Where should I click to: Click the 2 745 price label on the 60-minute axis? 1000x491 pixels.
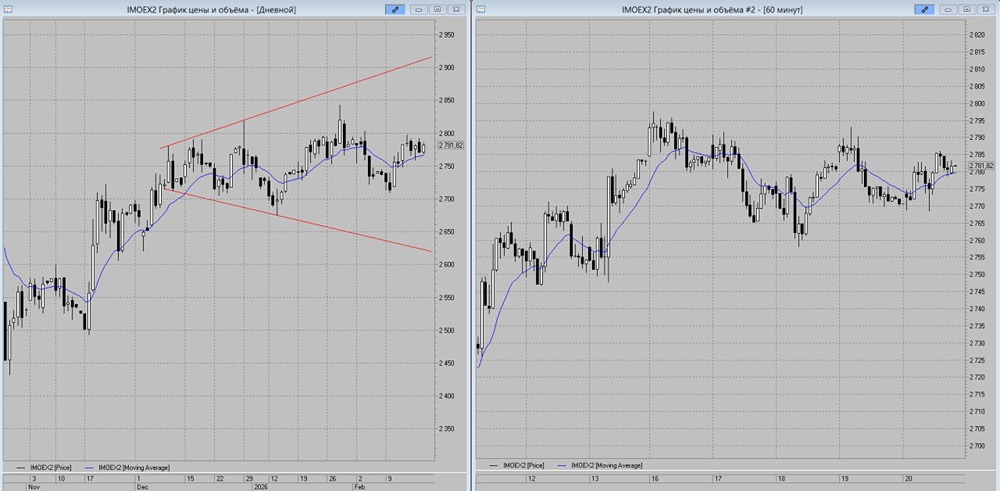pos(976,291)
